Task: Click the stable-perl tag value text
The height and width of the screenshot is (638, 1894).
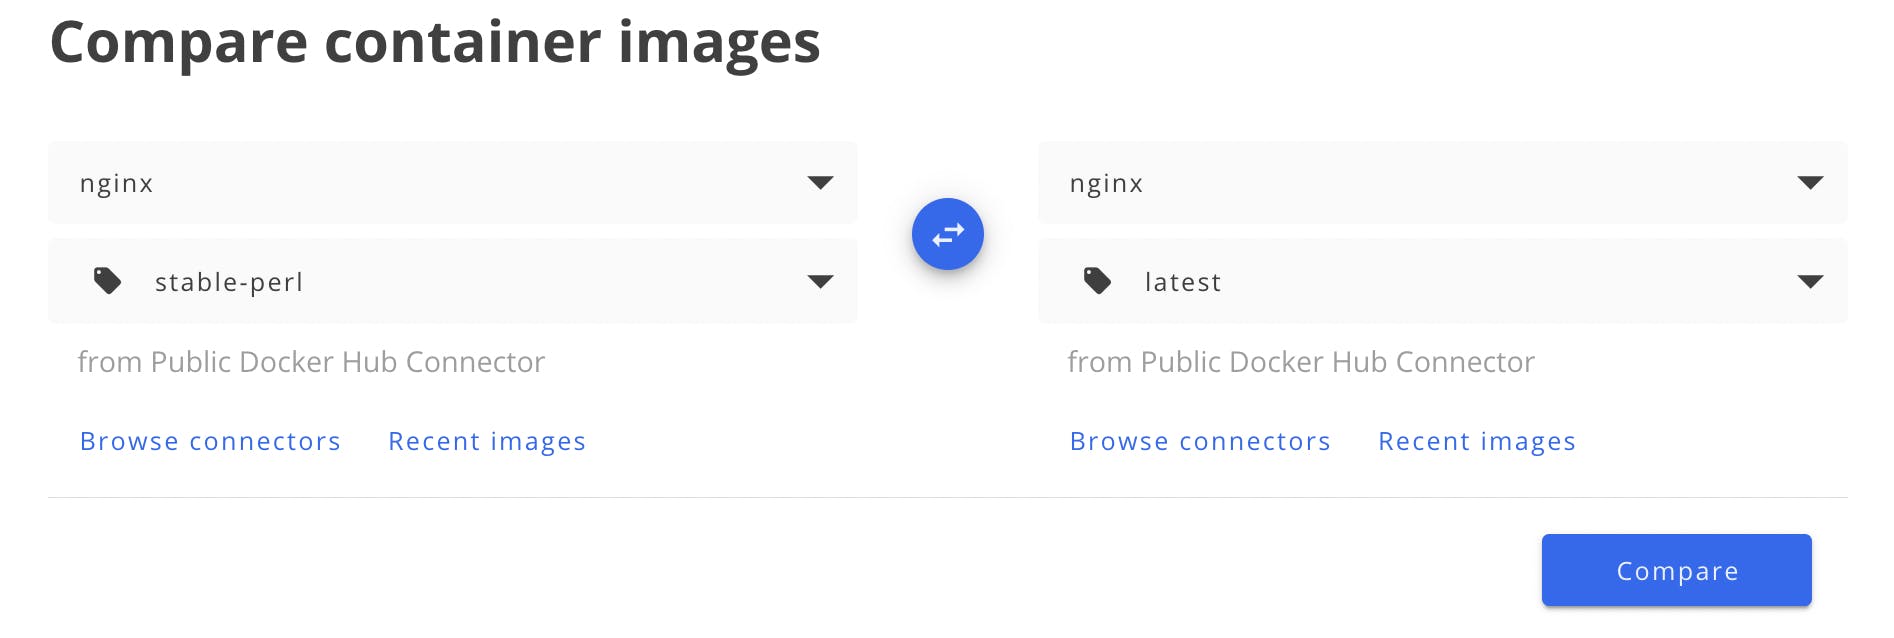Action: 229,282
